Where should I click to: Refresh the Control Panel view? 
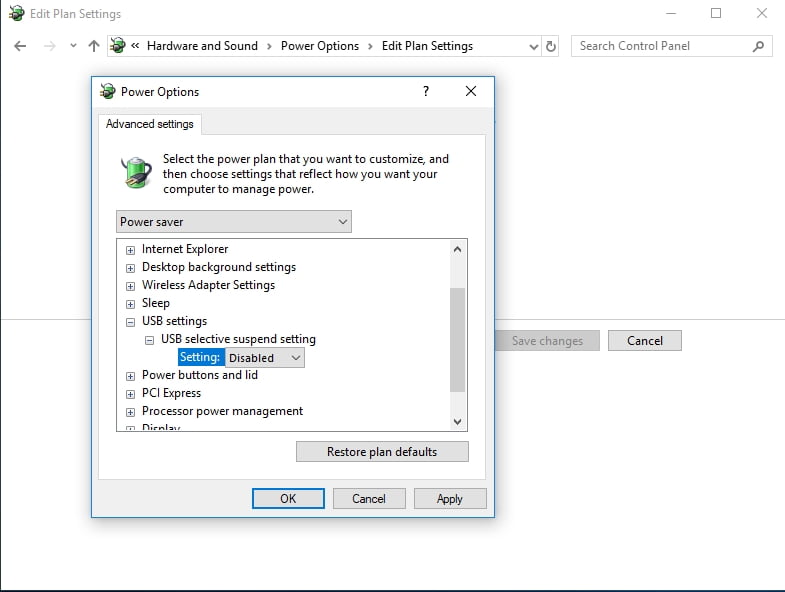click(x=551, y=46)
